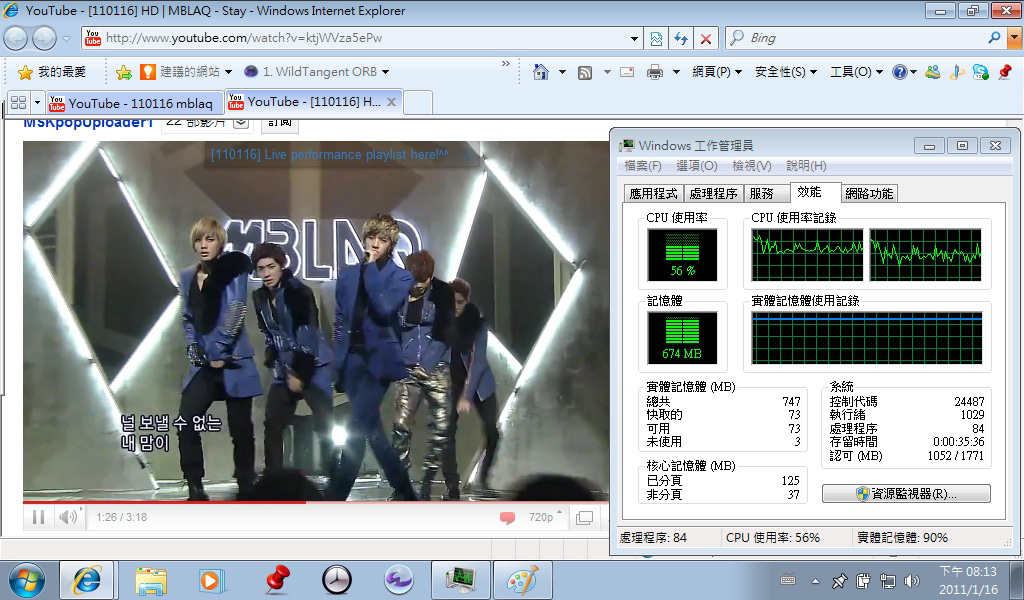Screen dimensions: 1024x600
Task: Click the Task Manager taskbar icon
Action: click(x=460, y=580)
